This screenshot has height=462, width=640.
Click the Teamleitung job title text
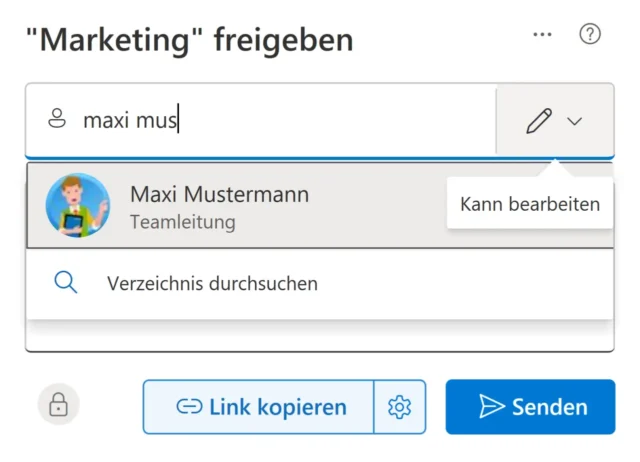182,222
